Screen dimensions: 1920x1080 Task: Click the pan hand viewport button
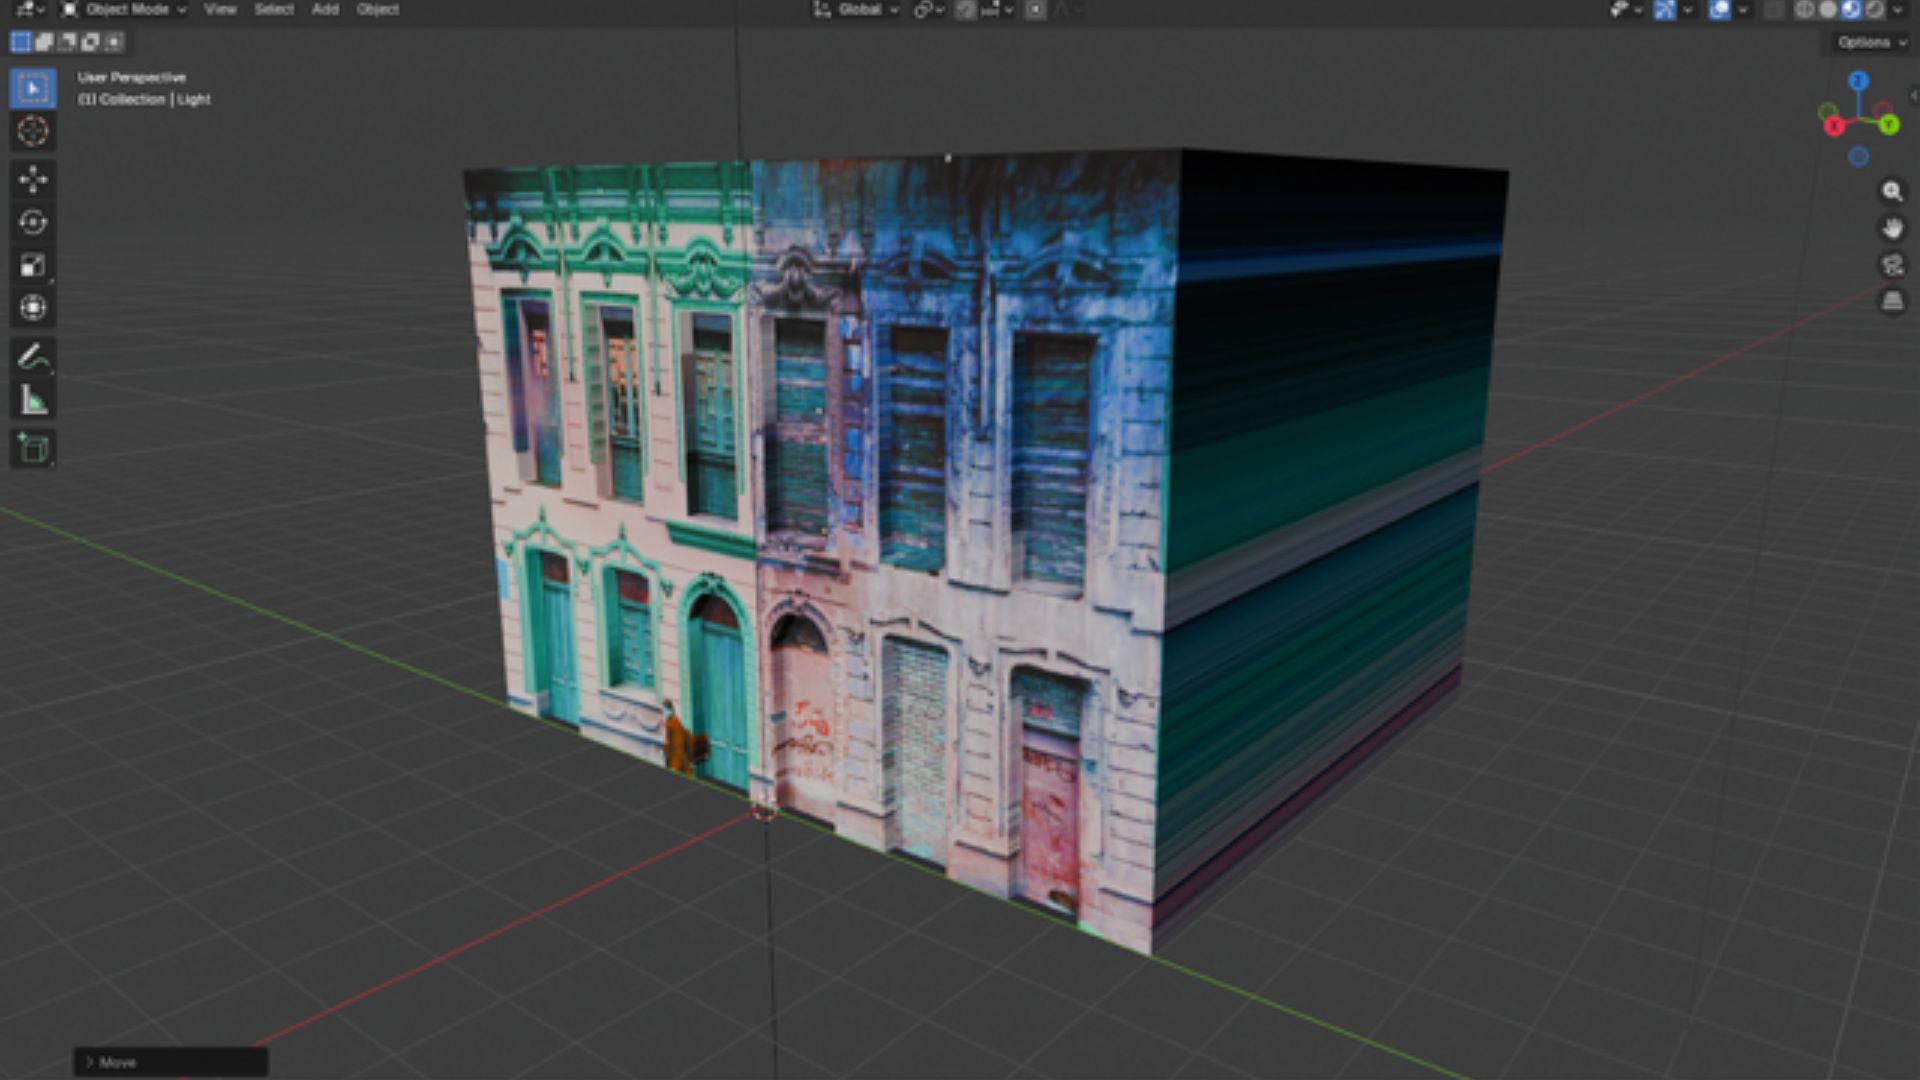click(1892, 228)
